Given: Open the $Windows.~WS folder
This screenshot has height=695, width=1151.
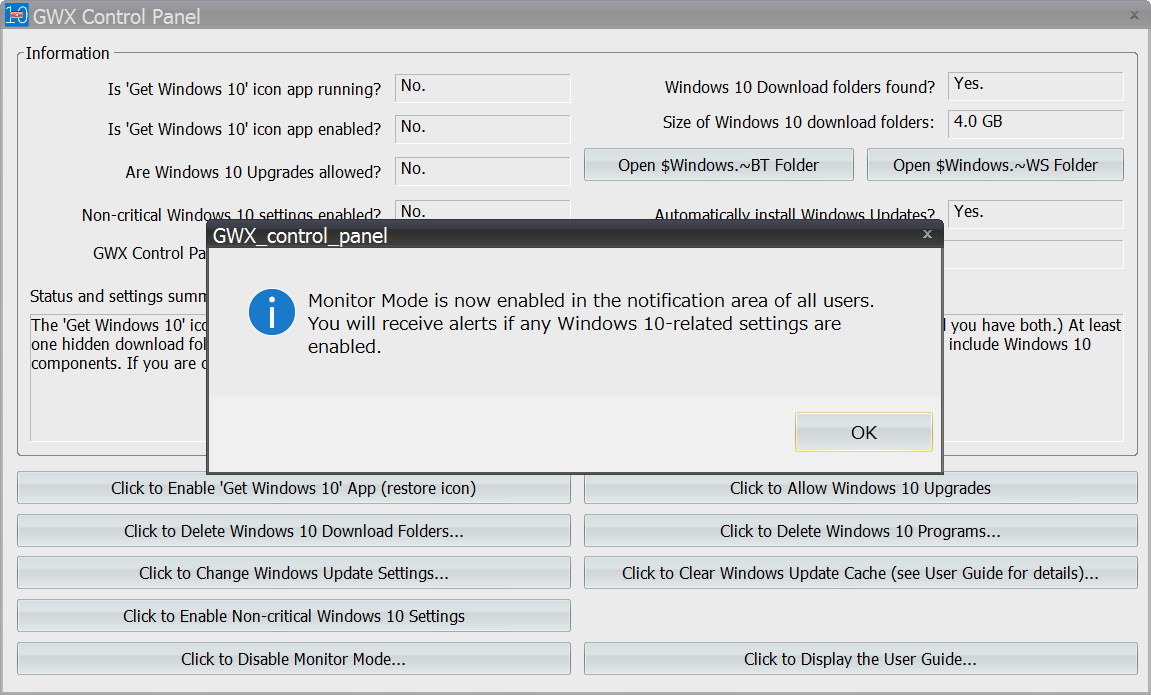Looking at the screenshot, I should pyautogui.click(x=994, y=164).
